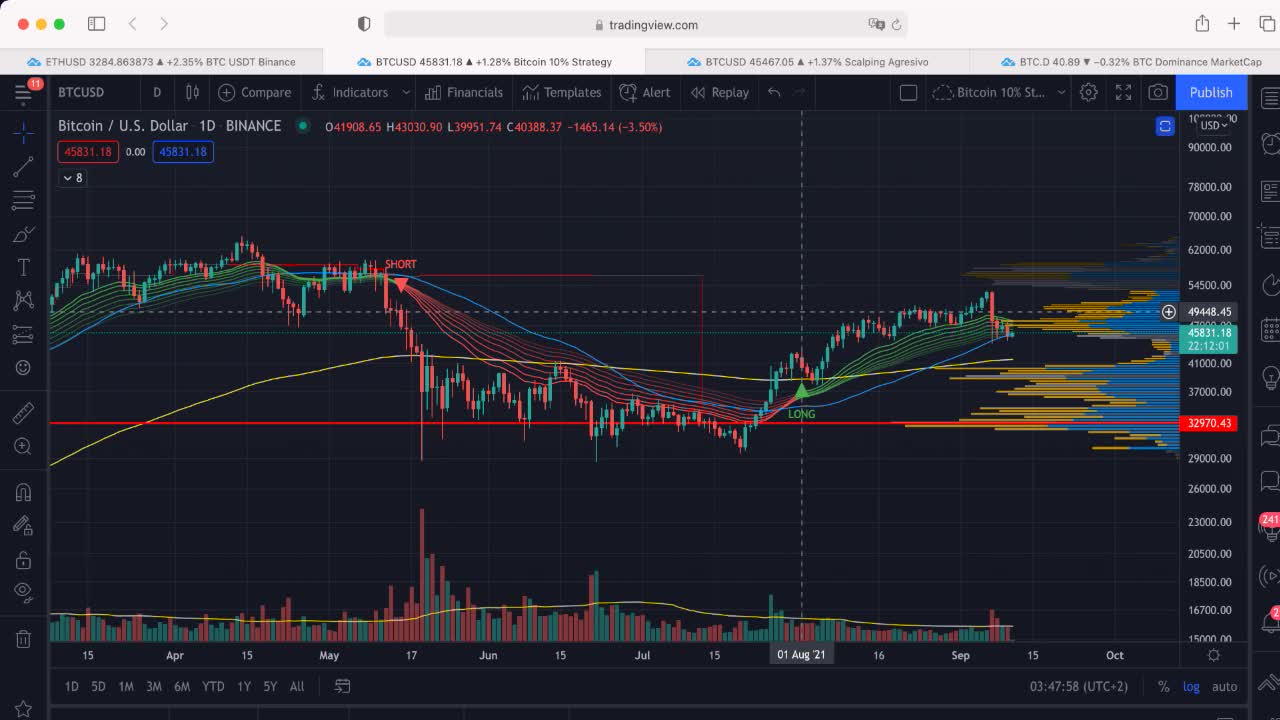Toggle hide all drawings eye icon
1280x720 pixels.
[23, 592]
